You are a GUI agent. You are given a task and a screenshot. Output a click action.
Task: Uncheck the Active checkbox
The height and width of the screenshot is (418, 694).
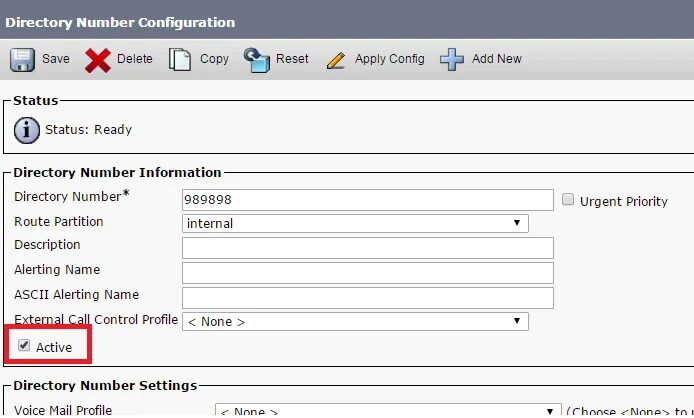(23, 346)
